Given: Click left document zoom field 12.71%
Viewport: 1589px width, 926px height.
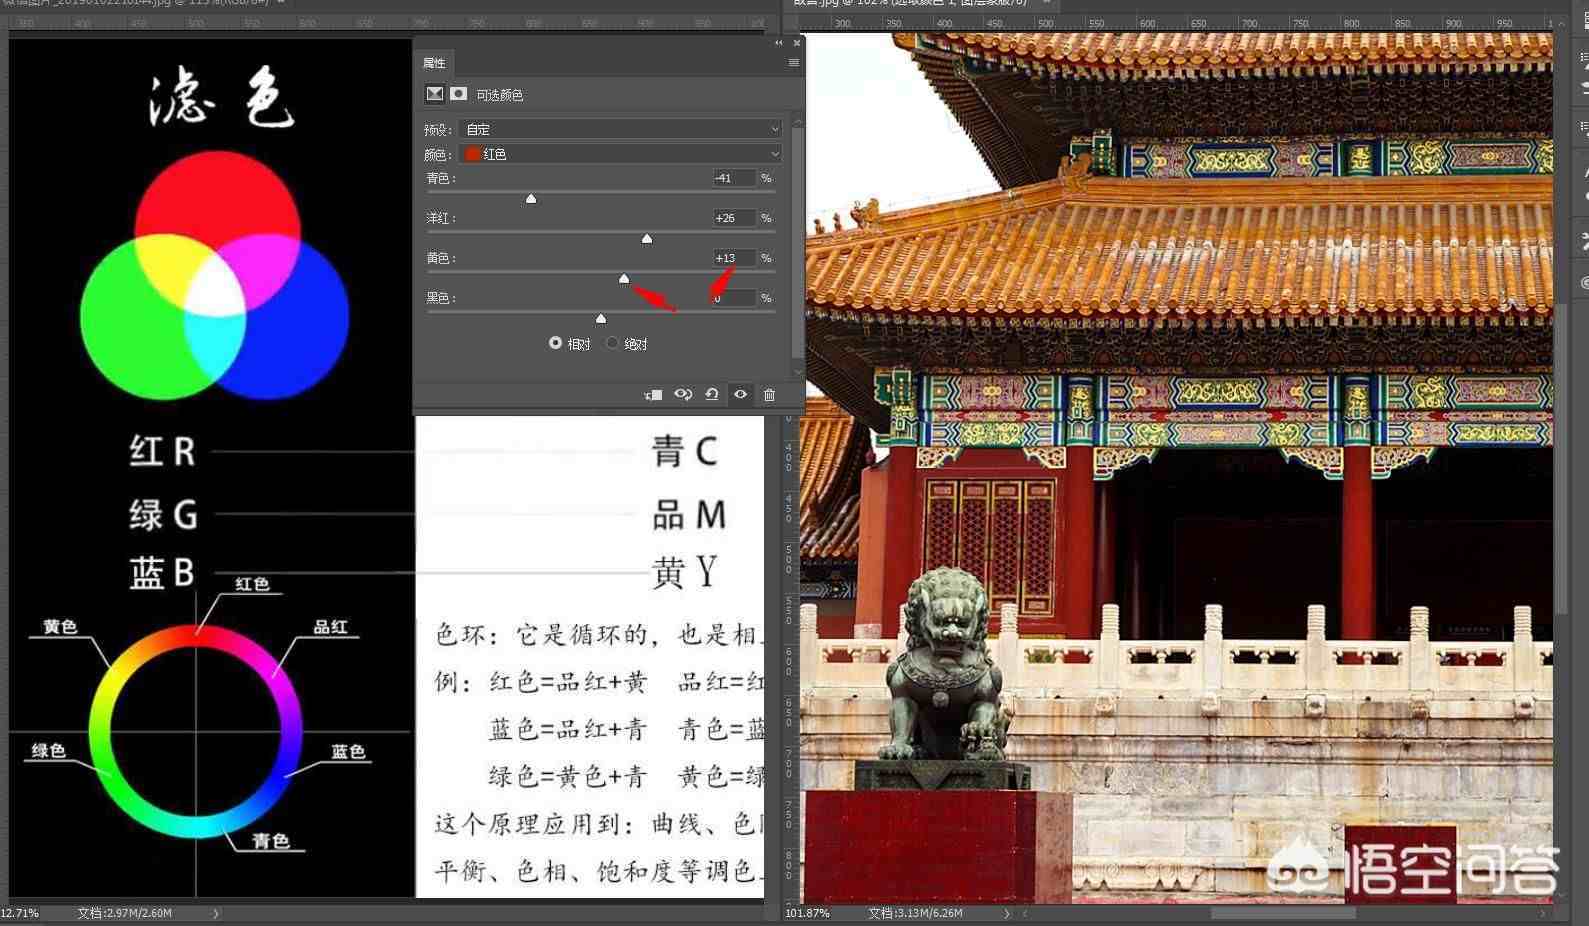Looking at the screenshot, I should point(20,913).
